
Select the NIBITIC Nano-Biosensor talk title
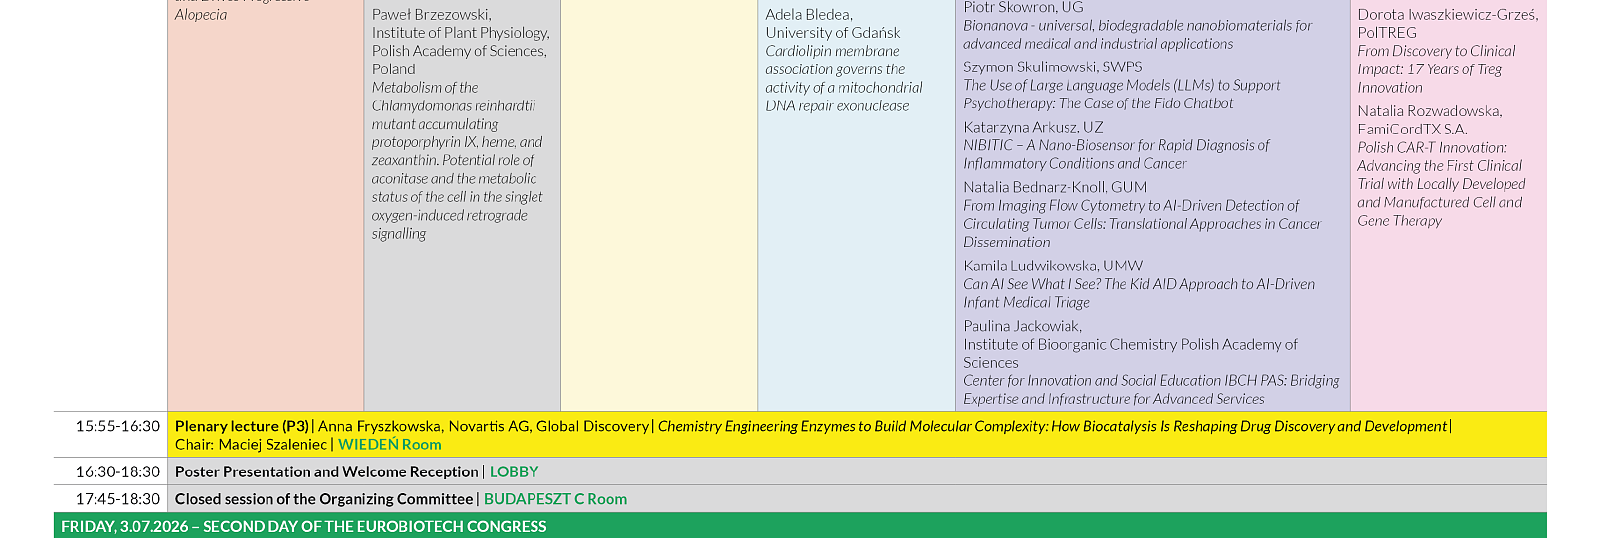coord(1116,155)
